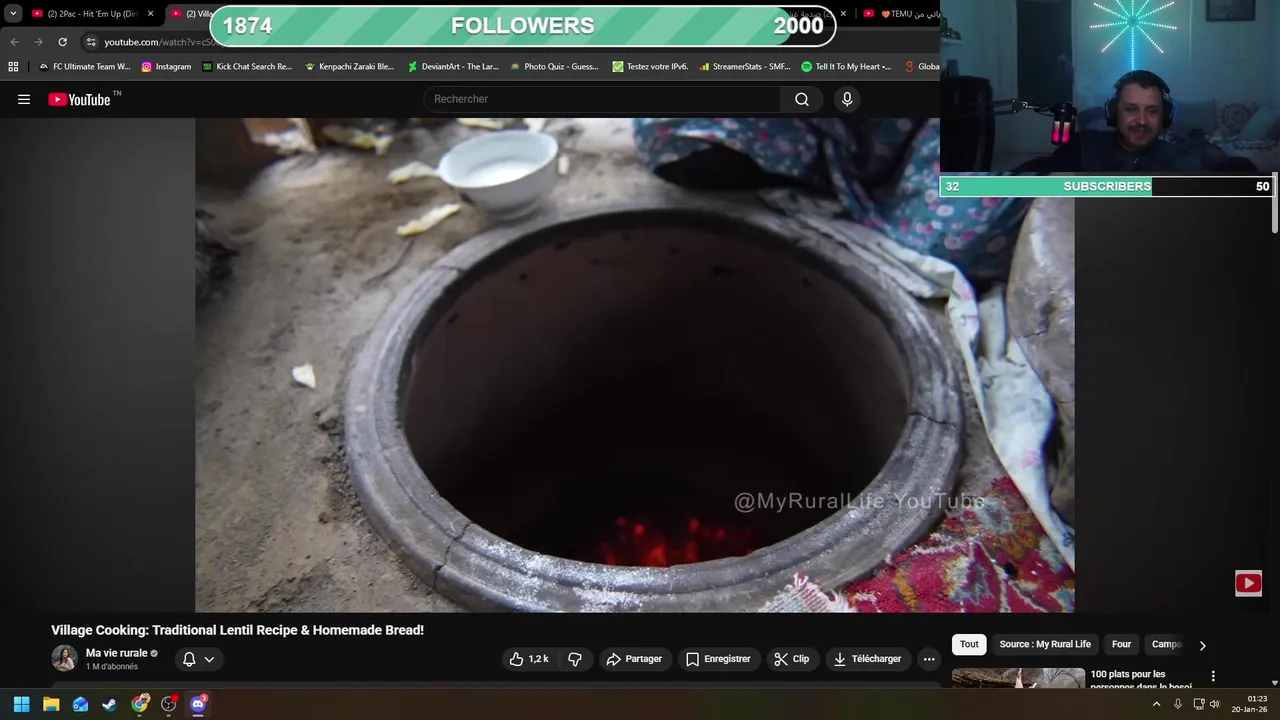The width and height of the screenshot is (1280, 720).
Task: Start voice search with microphone icon
Action: 847,99
